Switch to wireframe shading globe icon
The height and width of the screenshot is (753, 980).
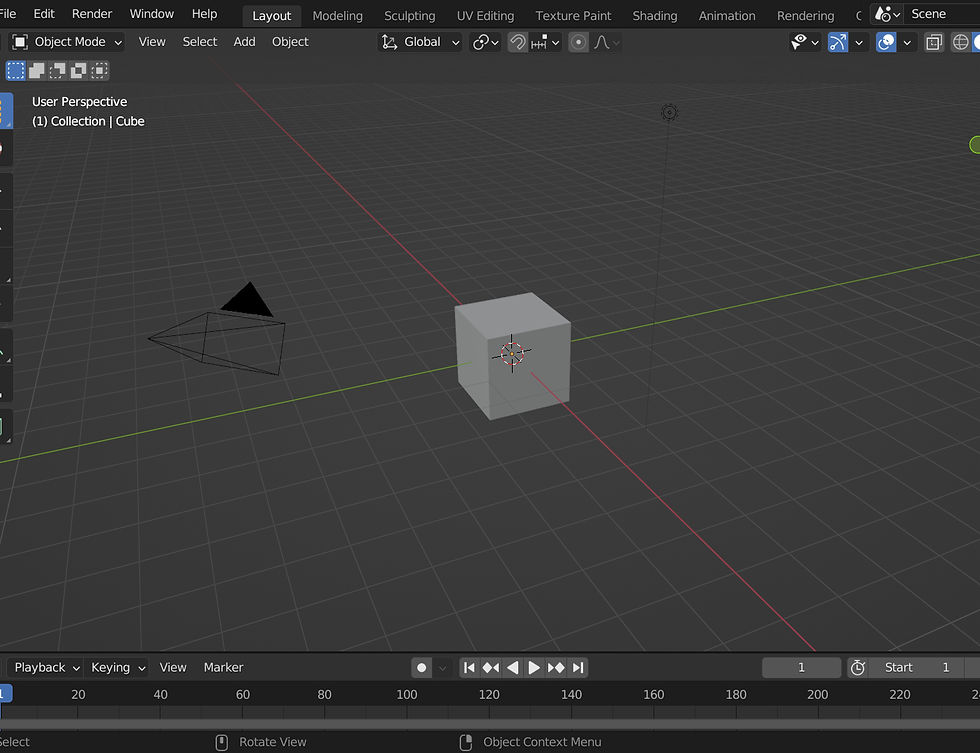click(960, 42)
